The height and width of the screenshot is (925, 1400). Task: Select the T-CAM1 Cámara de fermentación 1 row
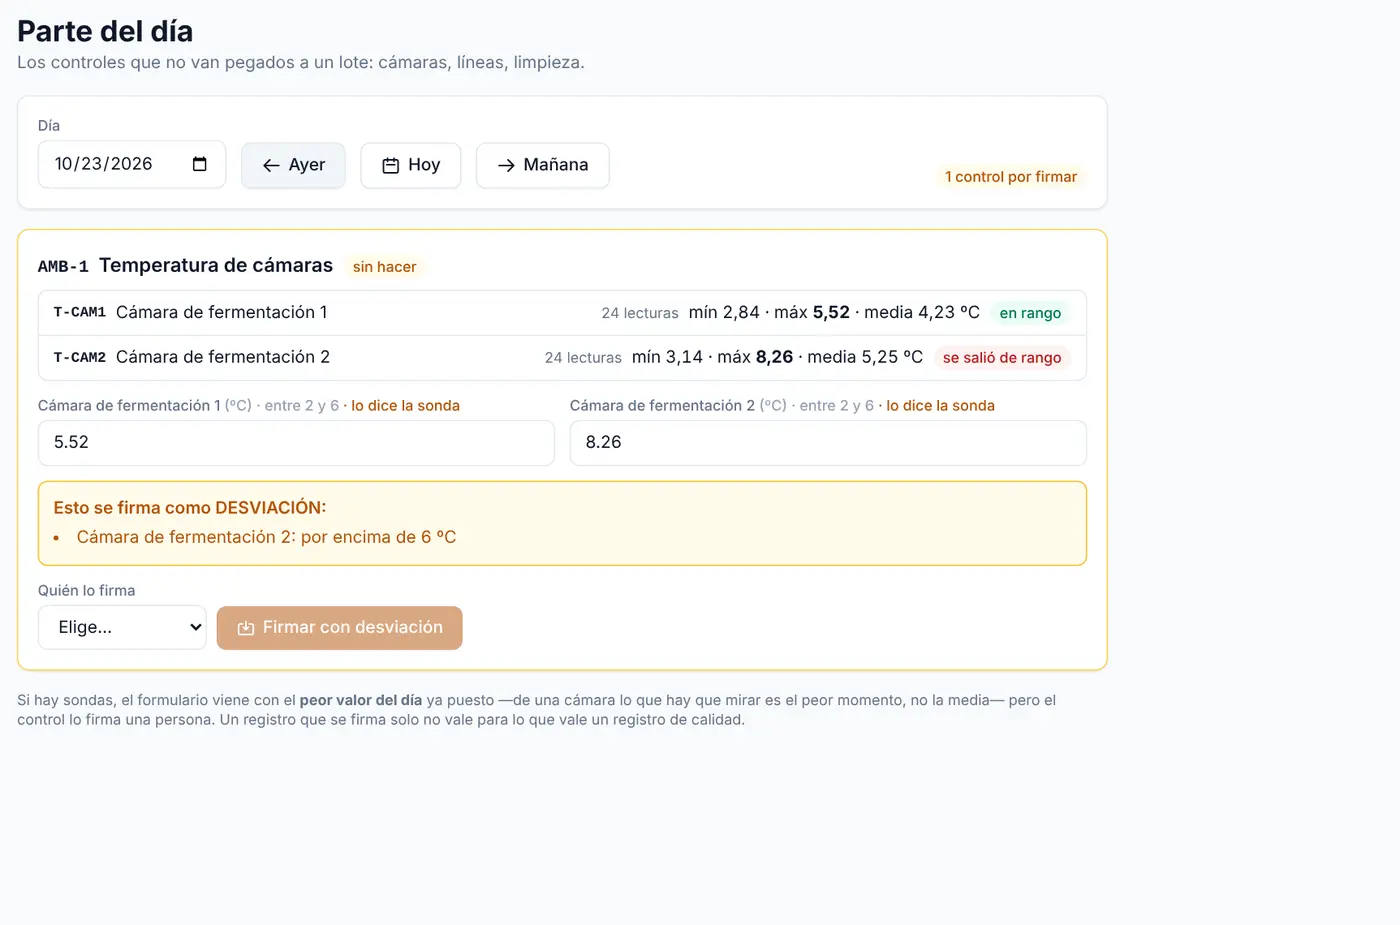click(x=562, y=313)
